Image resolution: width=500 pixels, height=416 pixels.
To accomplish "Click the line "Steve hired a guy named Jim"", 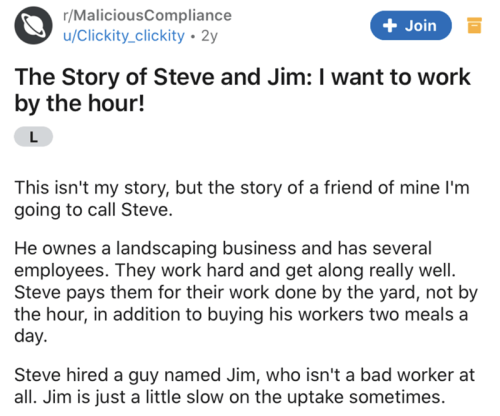I will tap(244, 375).
